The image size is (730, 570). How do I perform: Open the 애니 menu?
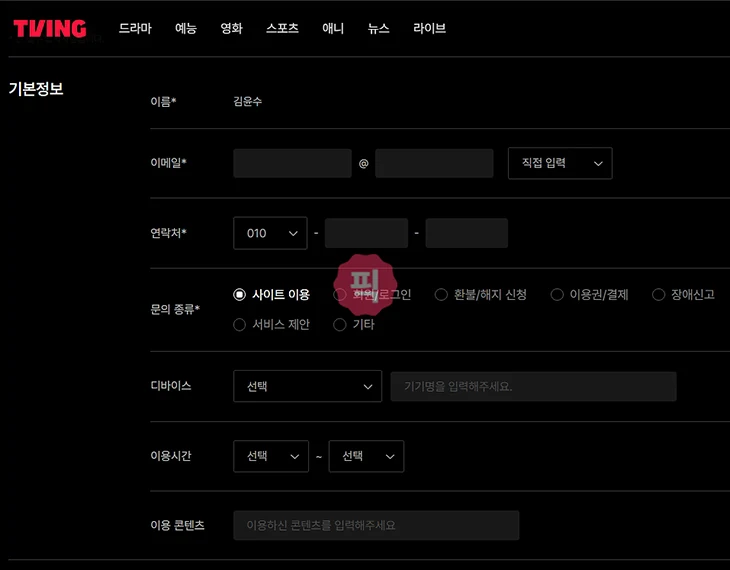pos(333,28)
